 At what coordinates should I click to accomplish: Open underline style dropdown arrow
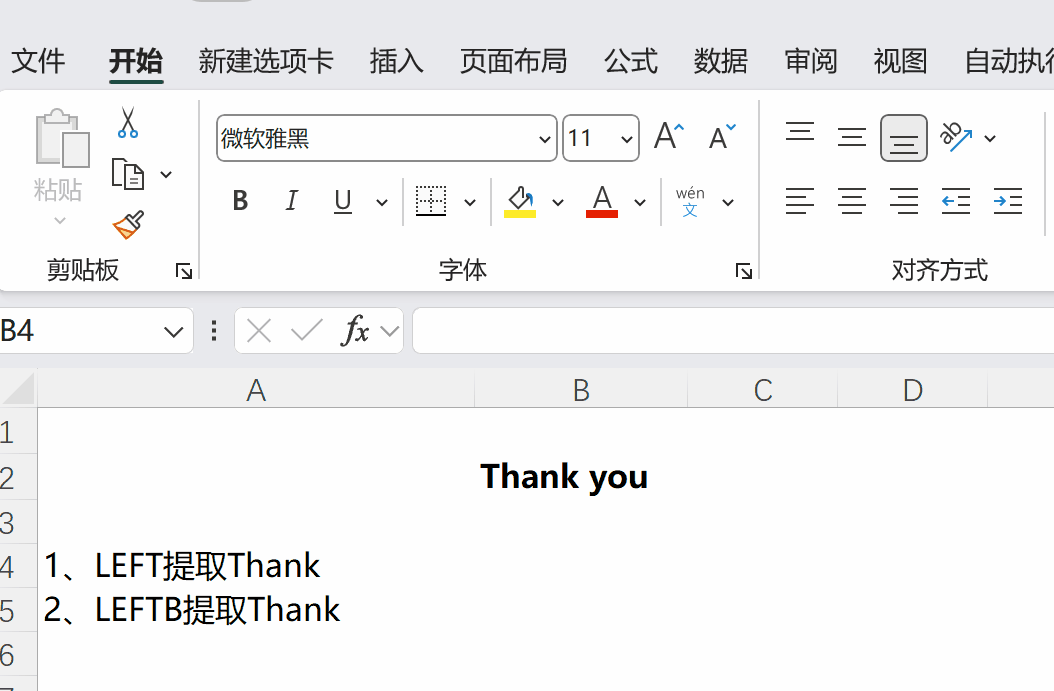pyautogui.click(x=382, y=202)
